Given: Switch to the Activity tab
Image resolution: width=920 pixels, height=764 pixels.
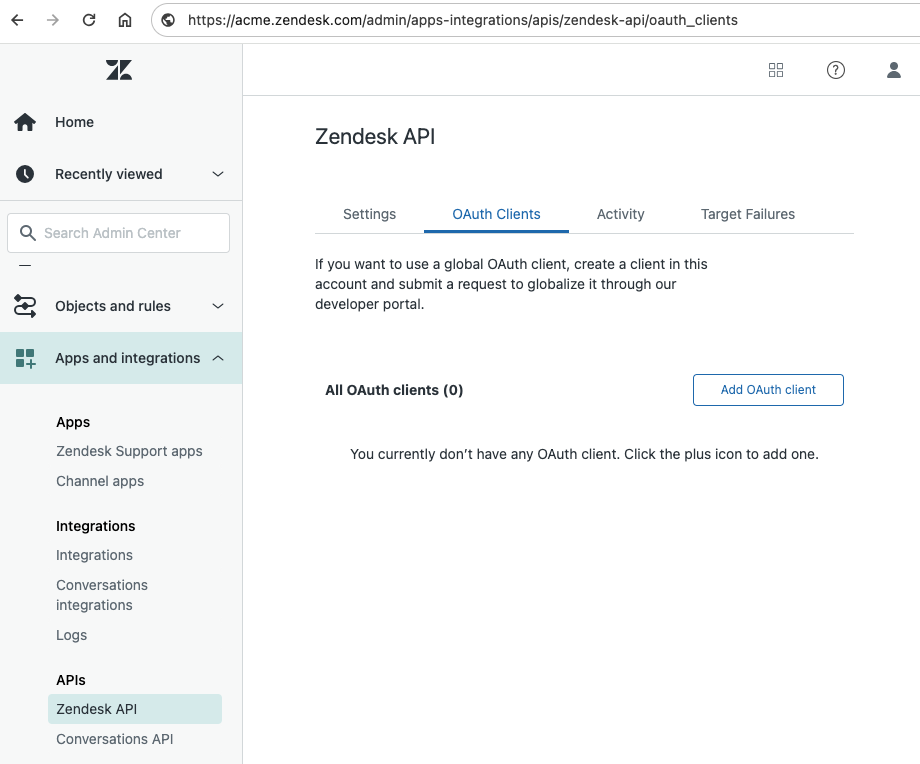Looking at the screenshot, I should (620, 214).
